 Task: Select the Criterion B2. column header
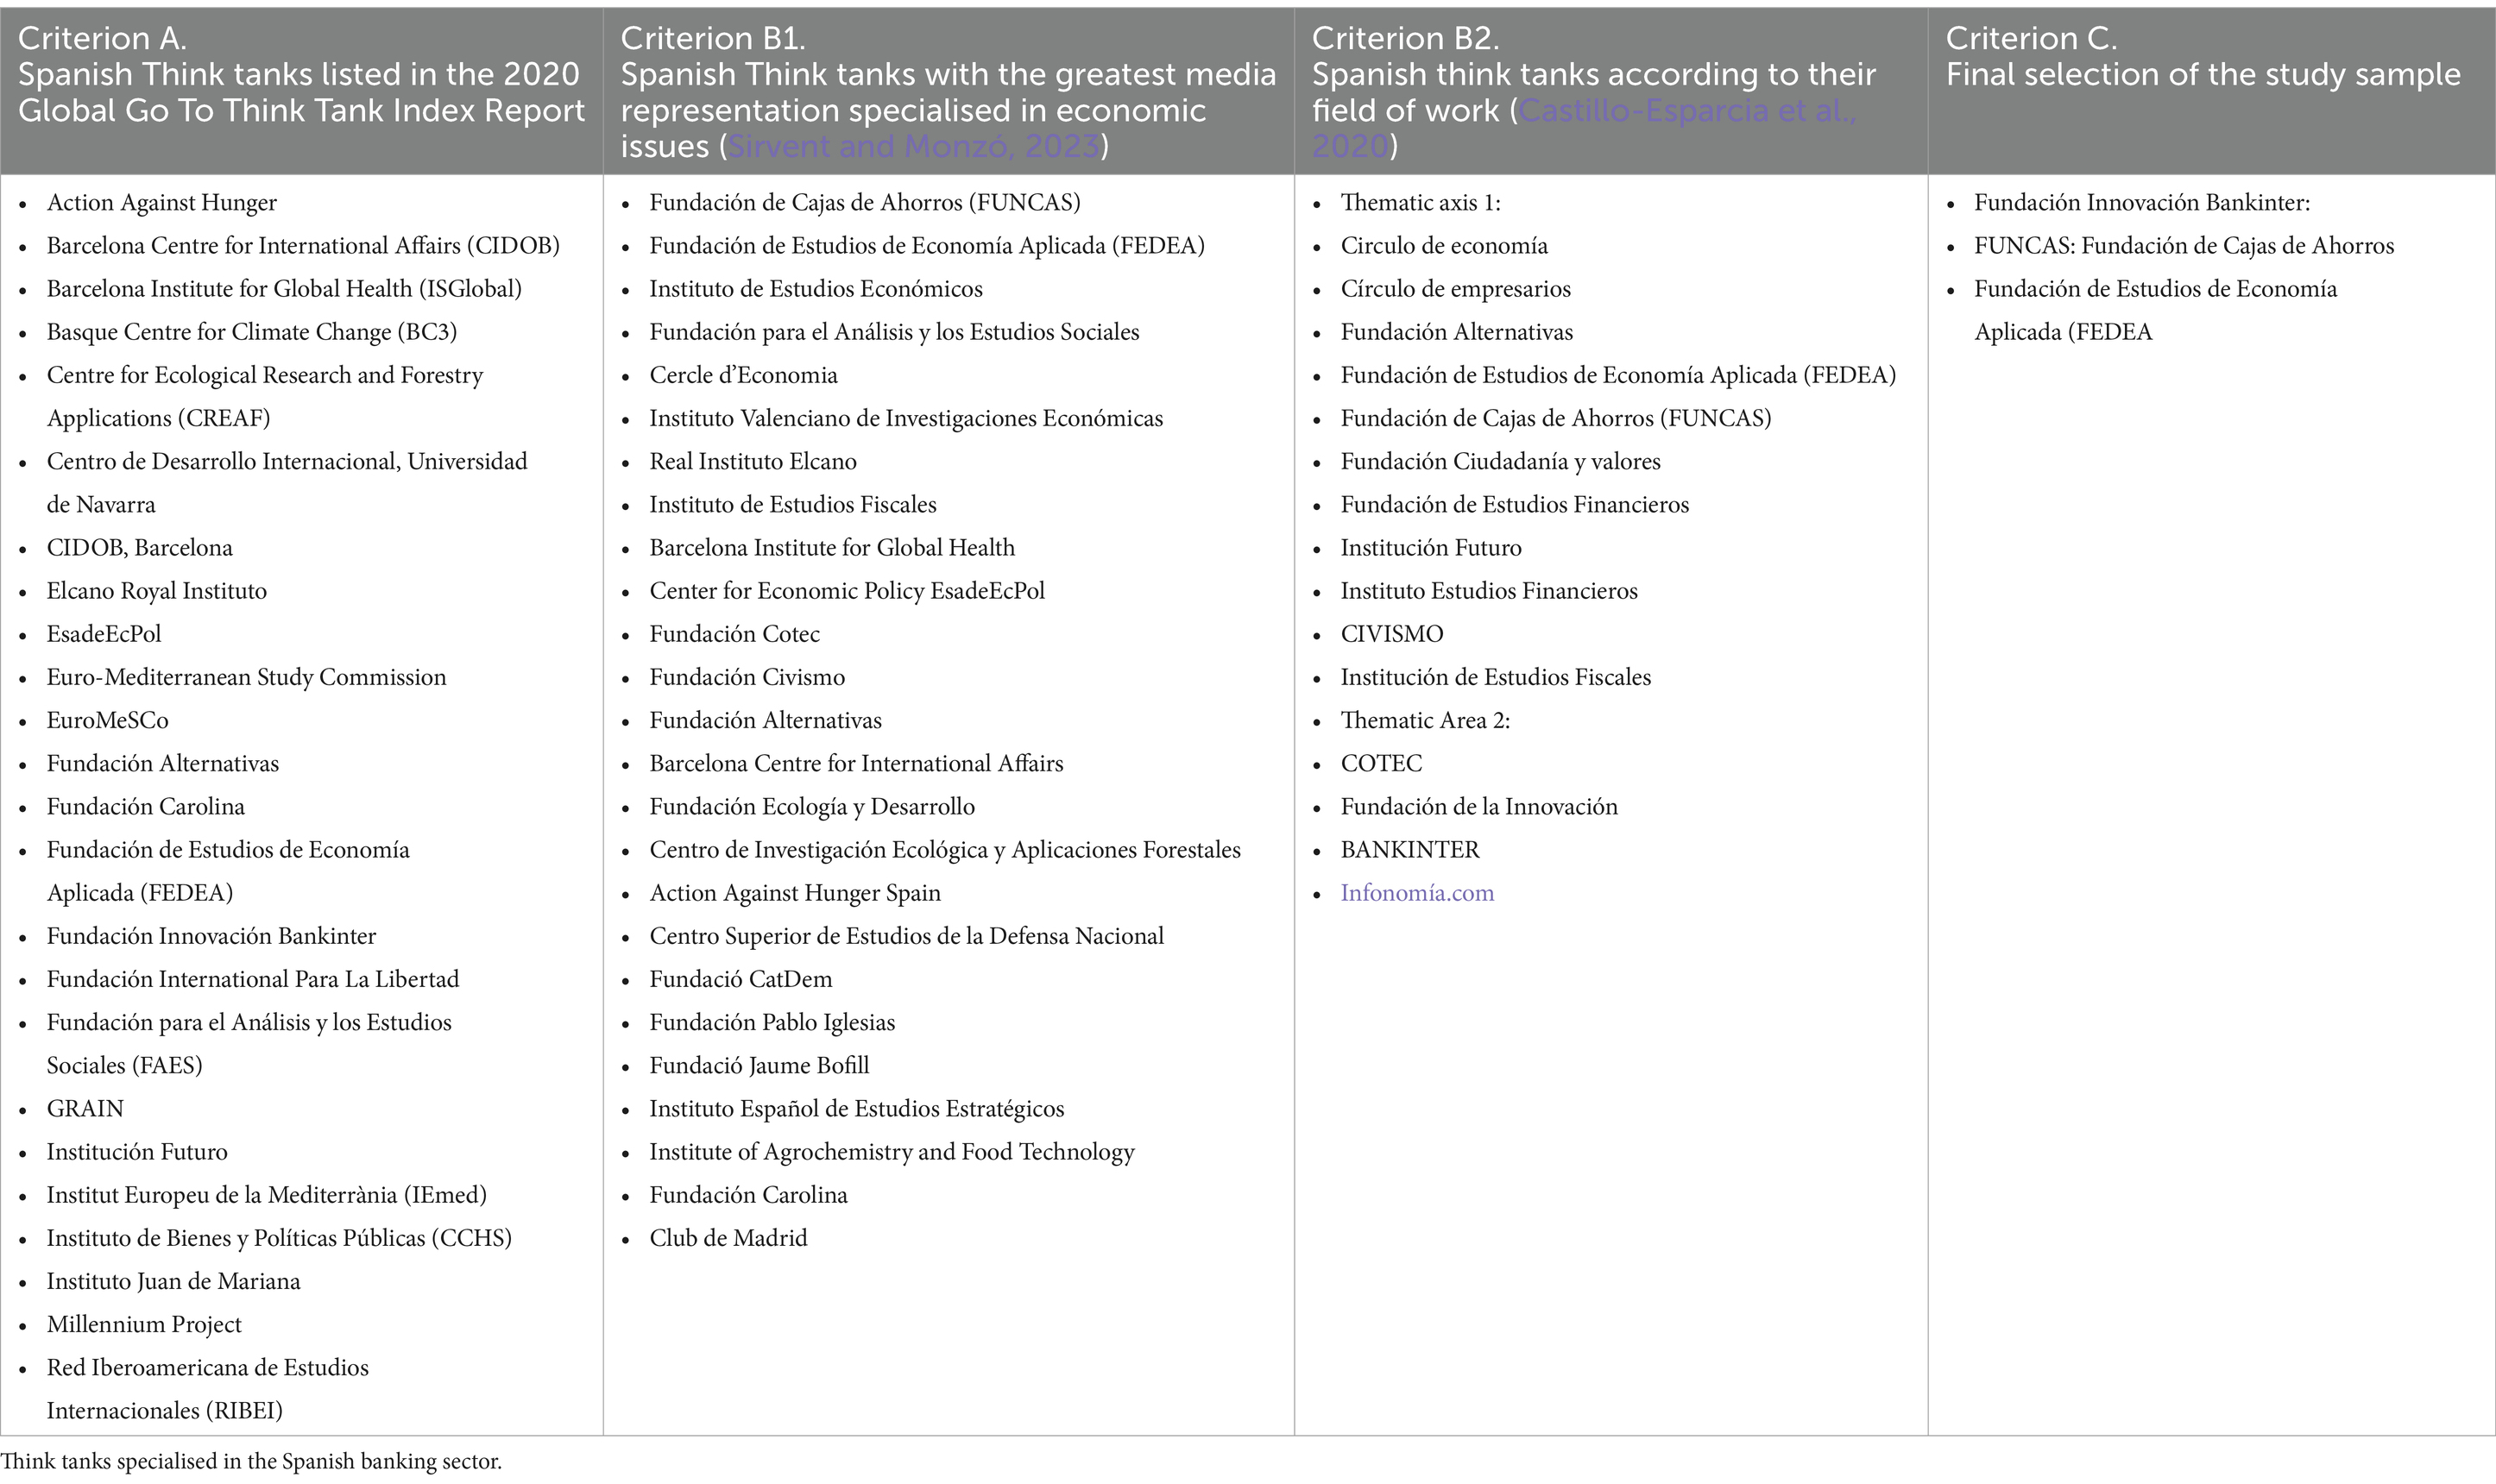(x=1611, y=91)
